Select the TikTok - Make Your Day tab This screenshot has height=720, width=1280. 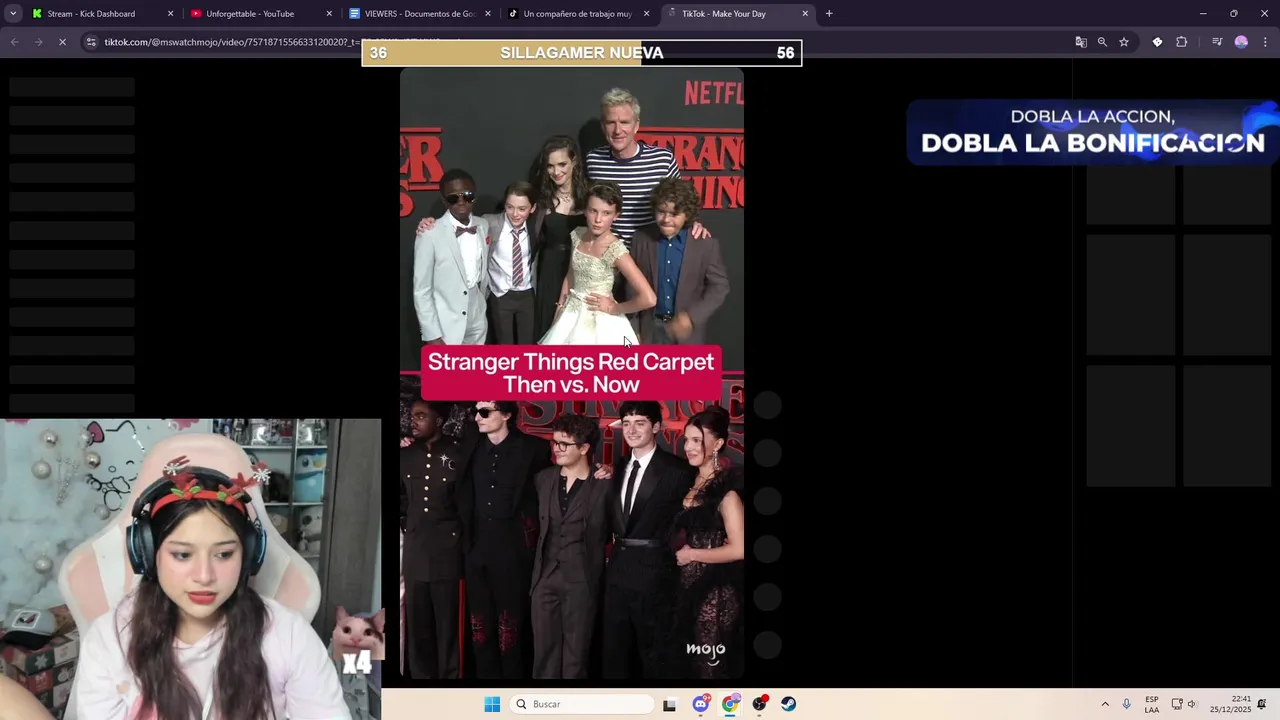click(x=738, y=14)
